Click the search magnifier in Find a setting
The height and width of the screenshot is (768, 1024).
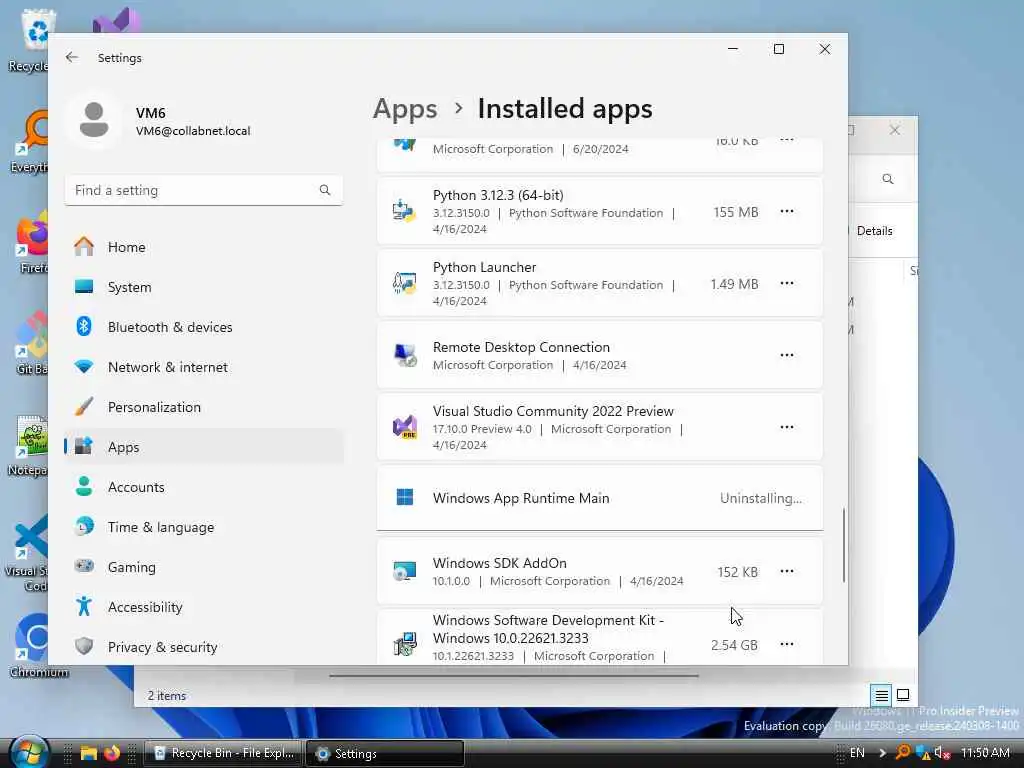coord(325,190)
